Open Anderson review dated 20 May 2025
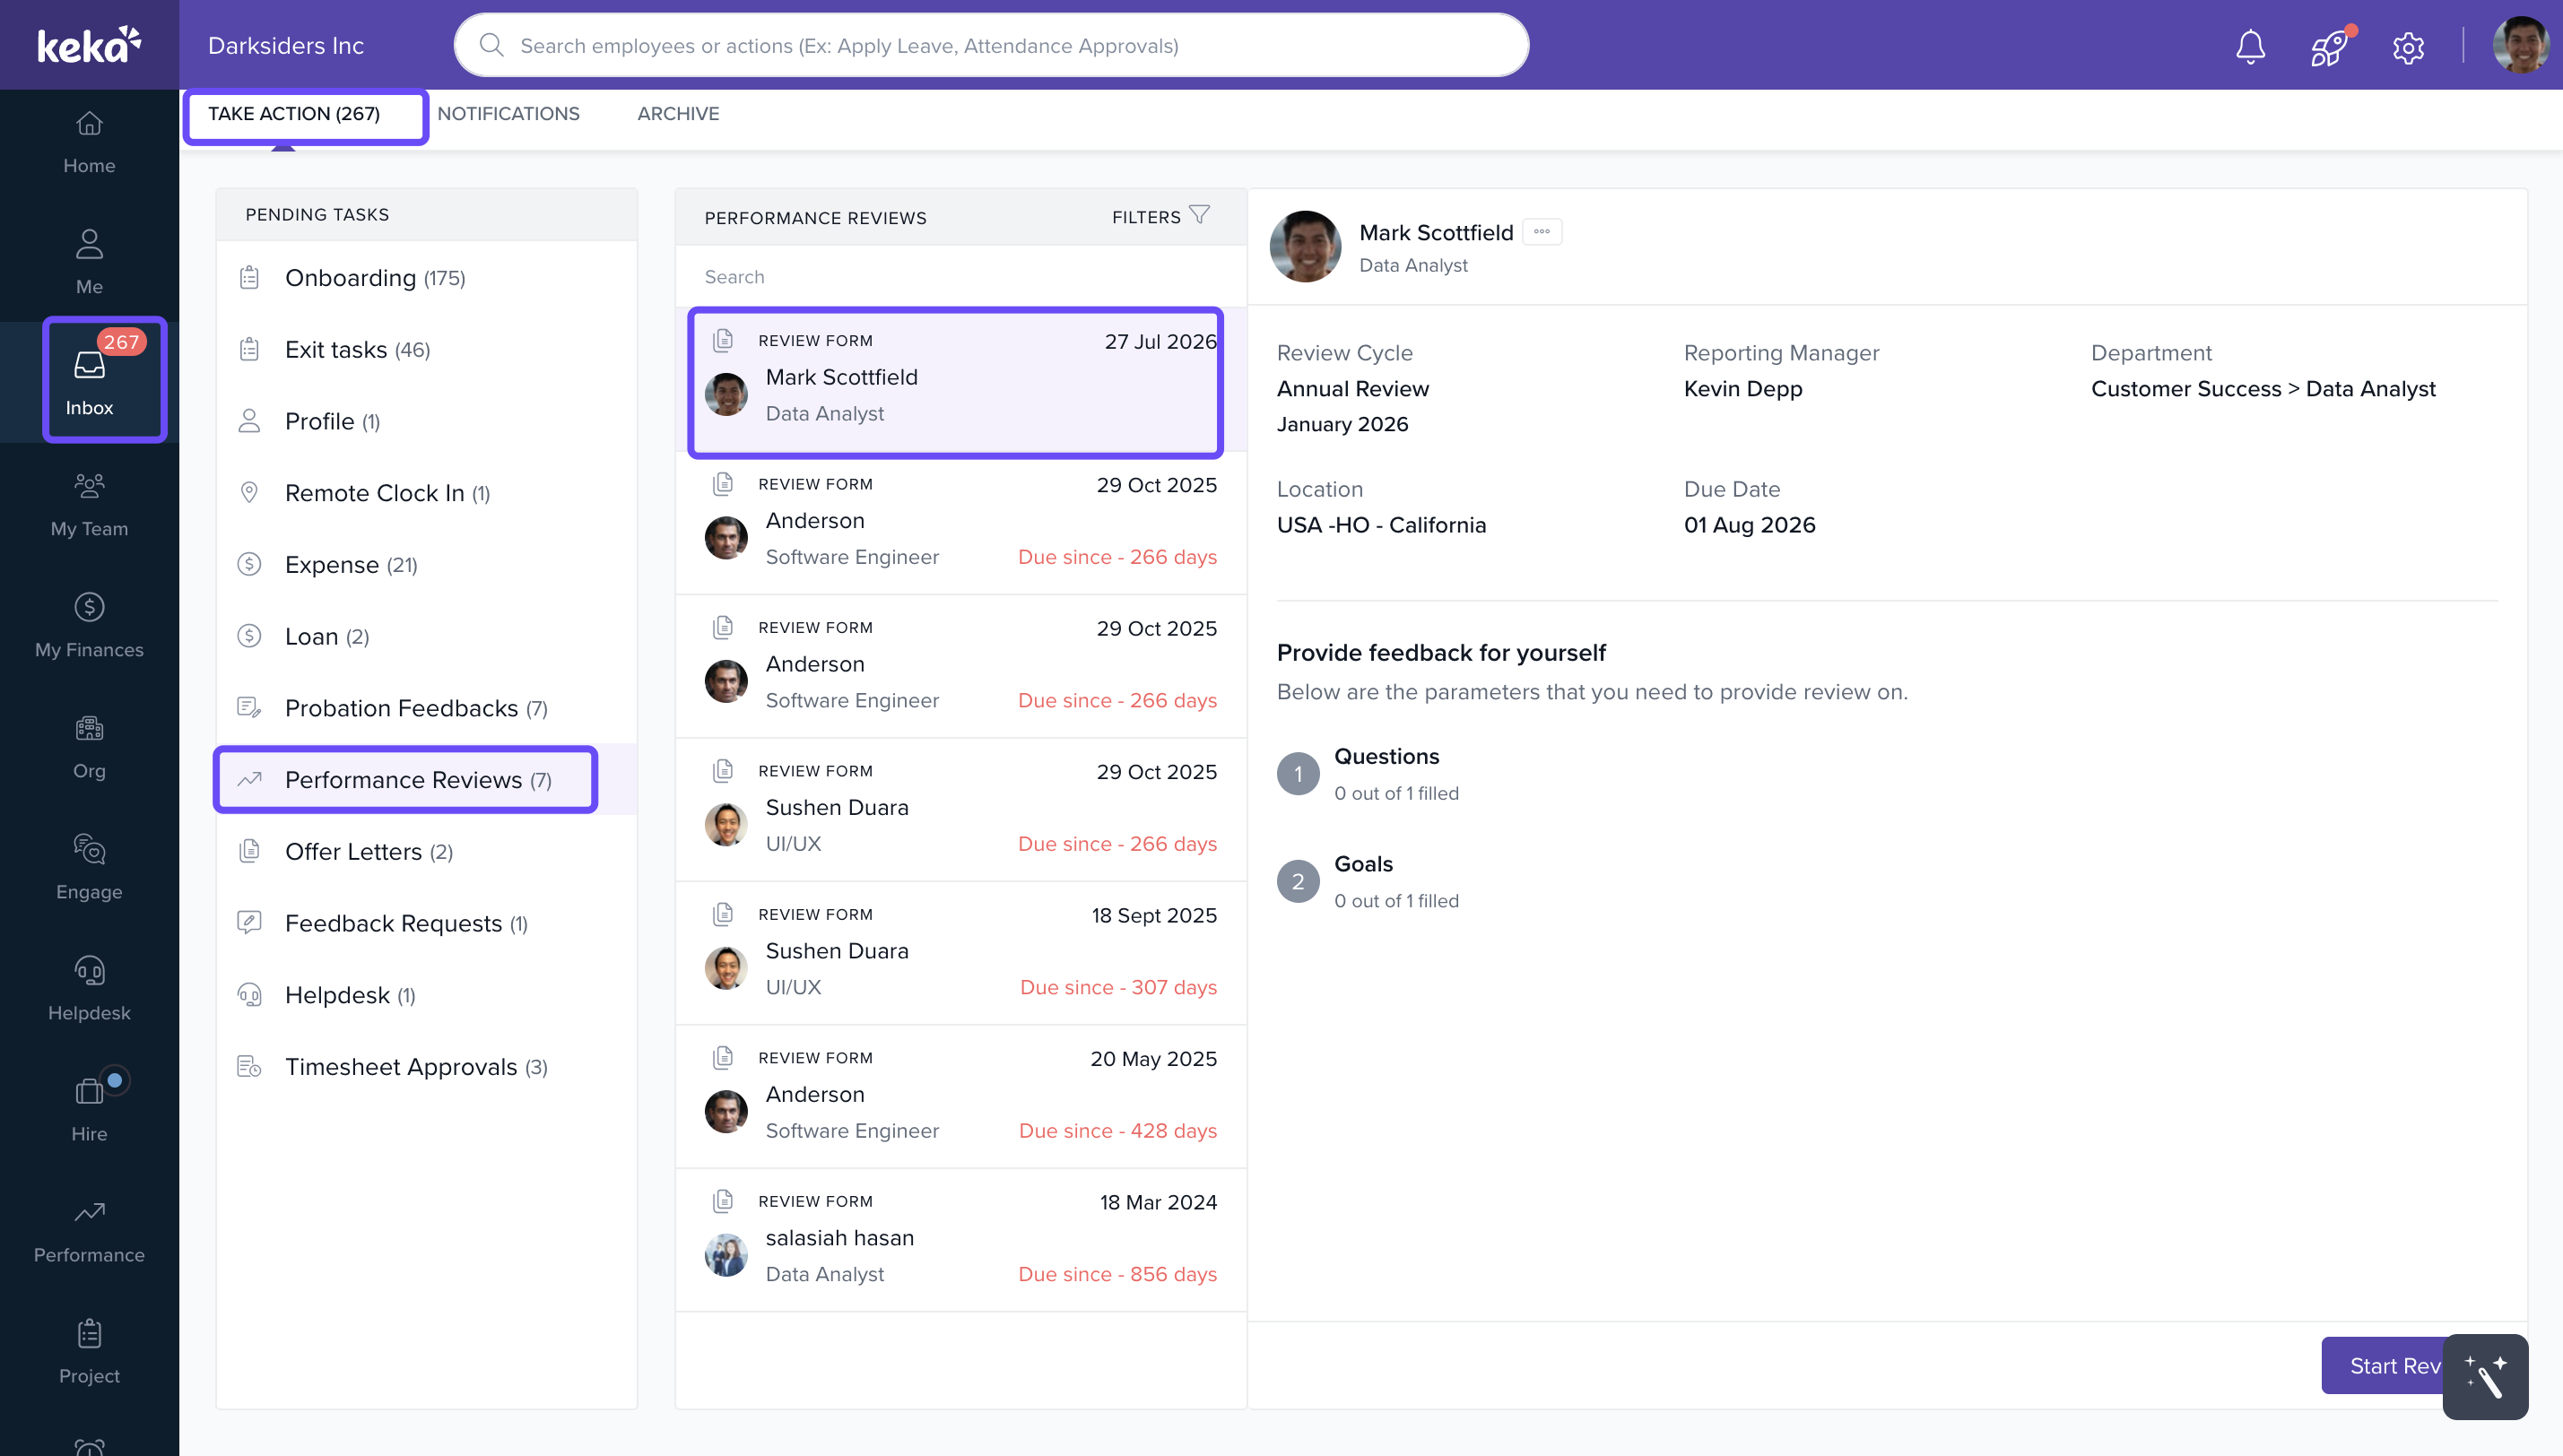Image resolution: width=2563 pixels, height=1456 pixels. pyautogui.click(x=961, y=1097)
